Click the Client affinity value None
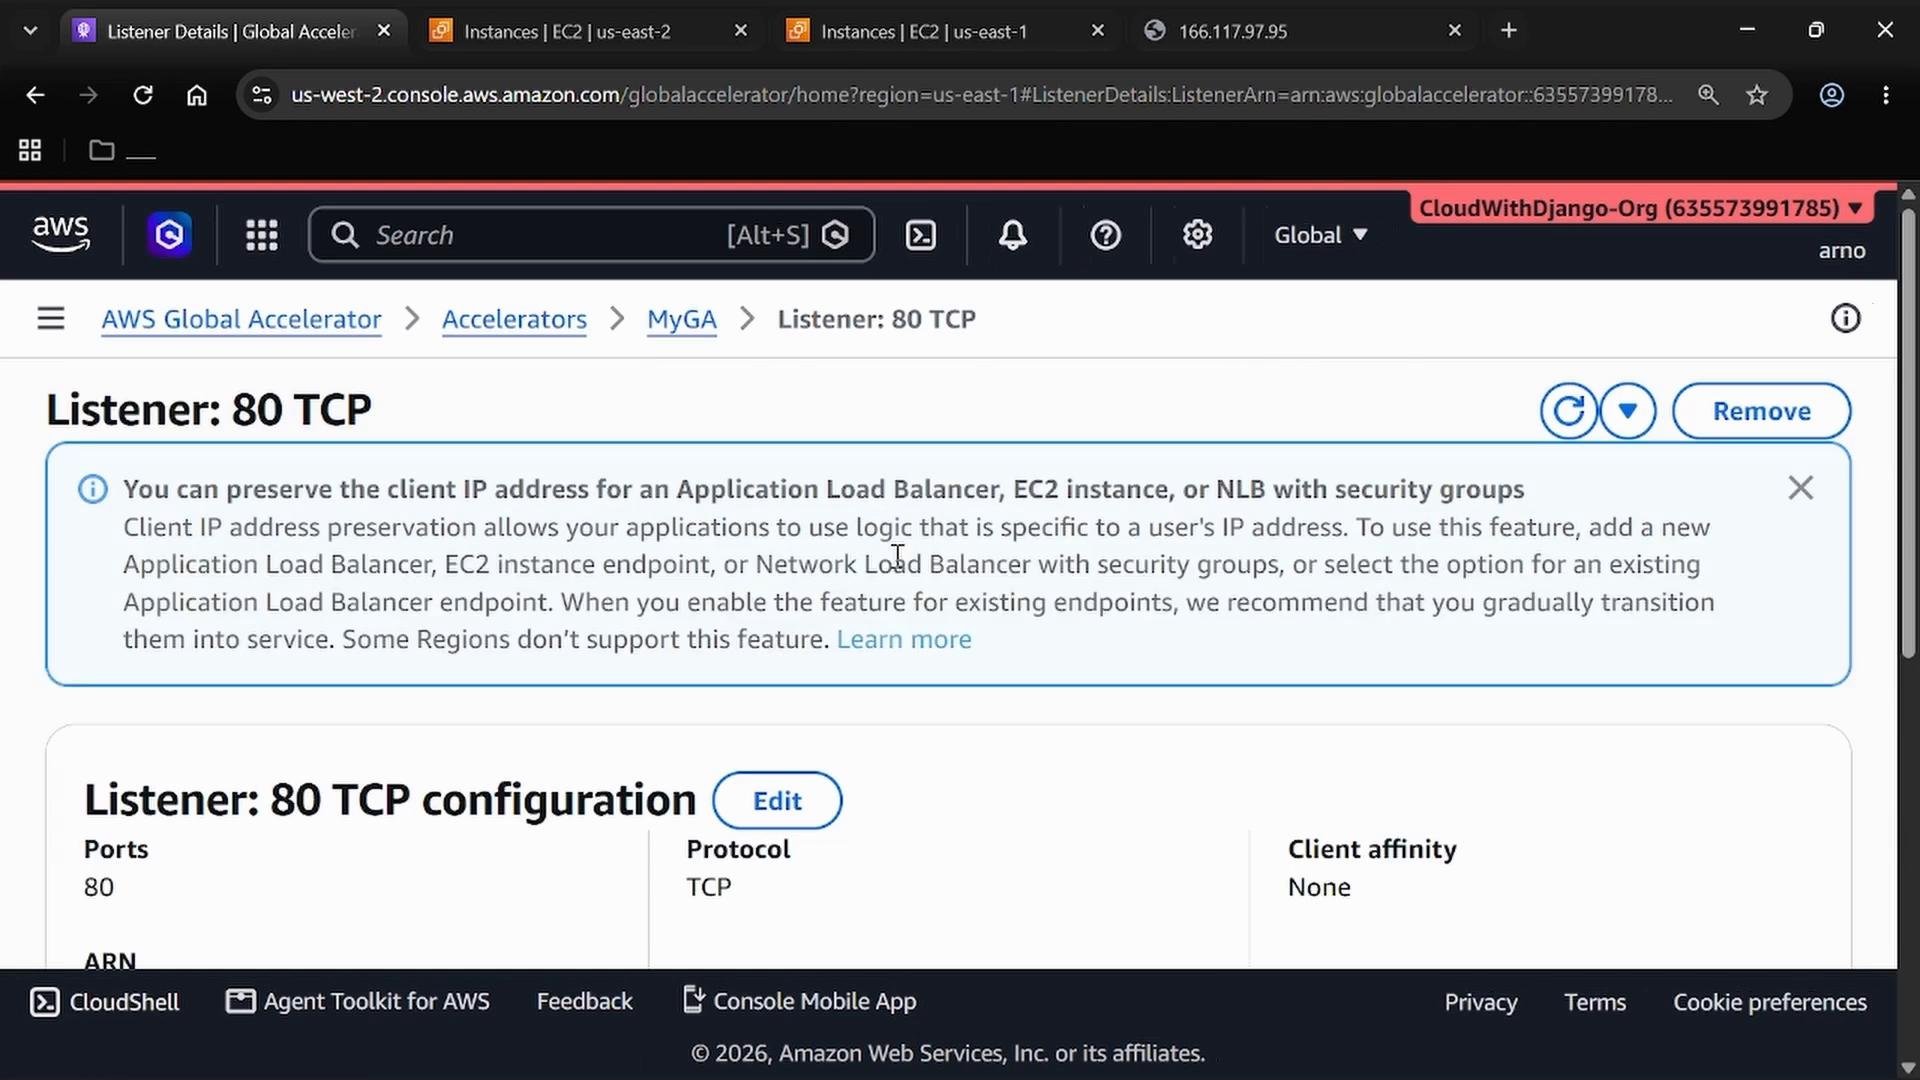Image resolution: width=1920 pixels, height=1080 pixels. [1319, 888]
